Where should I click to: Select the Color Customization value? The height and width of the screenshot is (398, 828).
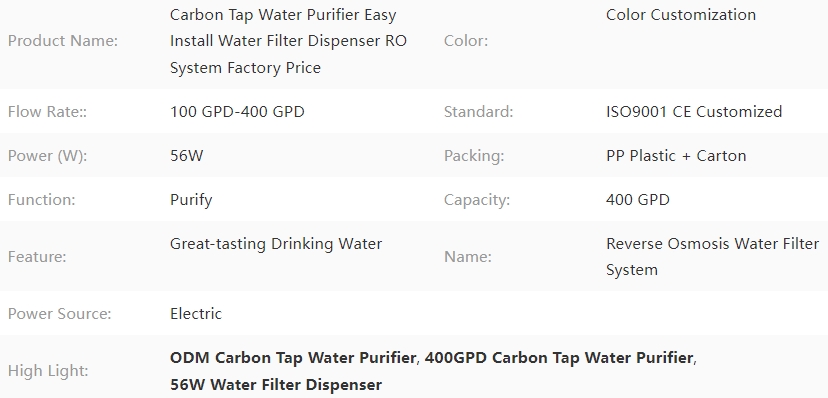point(681,14)
